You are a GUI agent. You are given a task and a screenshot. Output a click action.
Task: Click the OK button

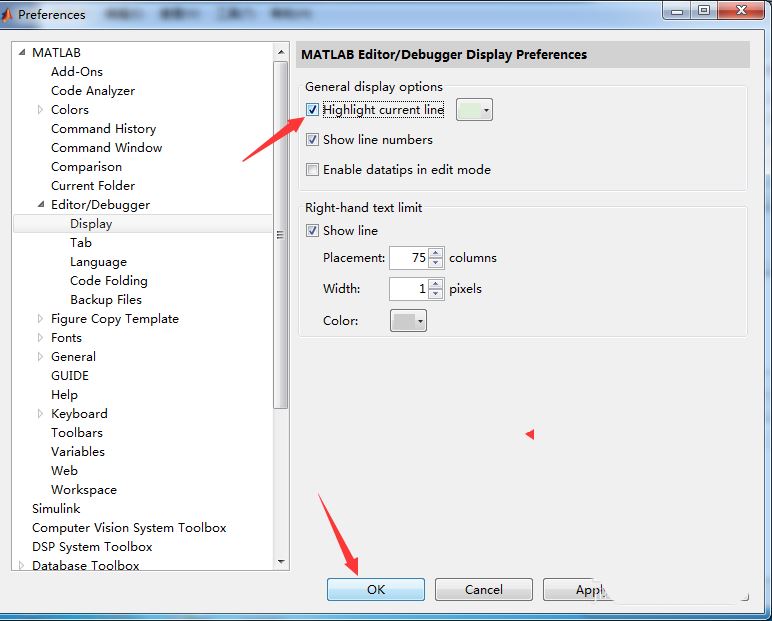click(376, 589)
